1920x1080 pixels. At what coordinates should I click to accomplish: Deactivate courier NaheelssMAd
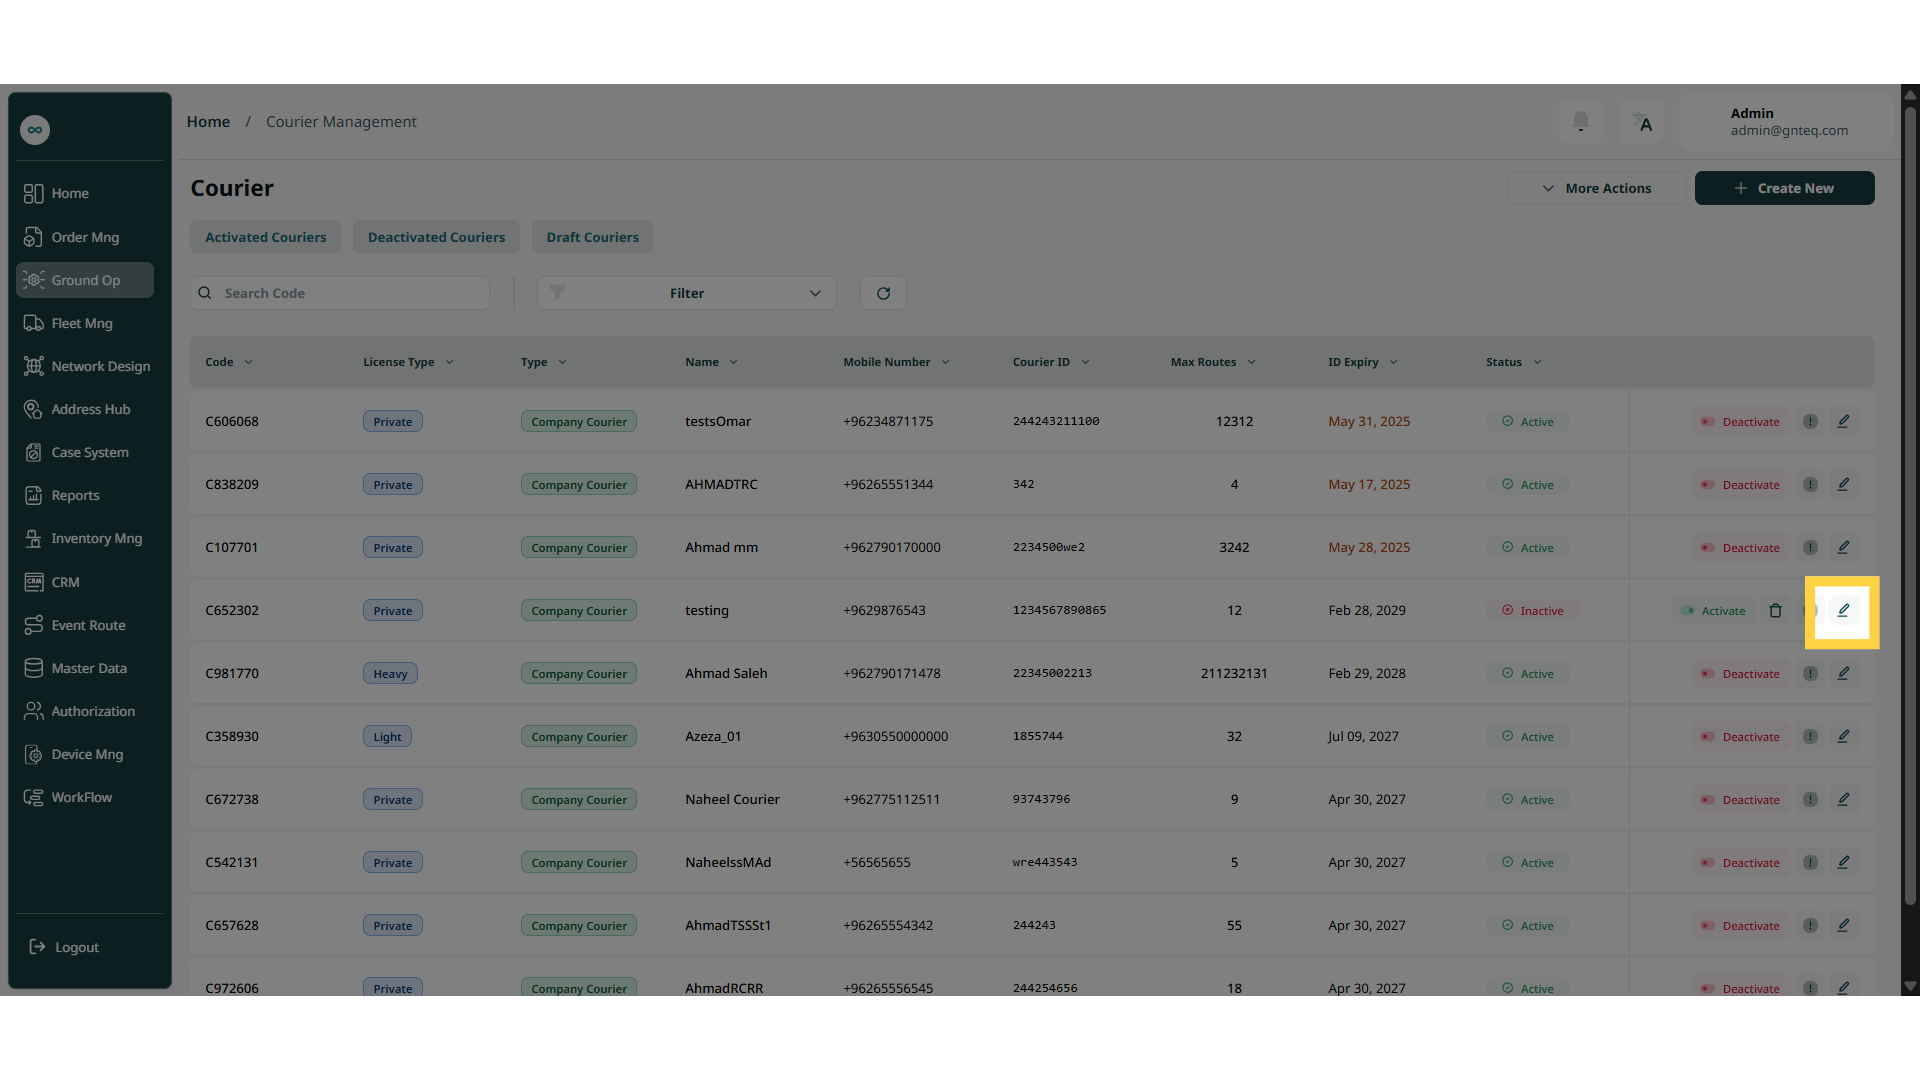pos(1740,862)
